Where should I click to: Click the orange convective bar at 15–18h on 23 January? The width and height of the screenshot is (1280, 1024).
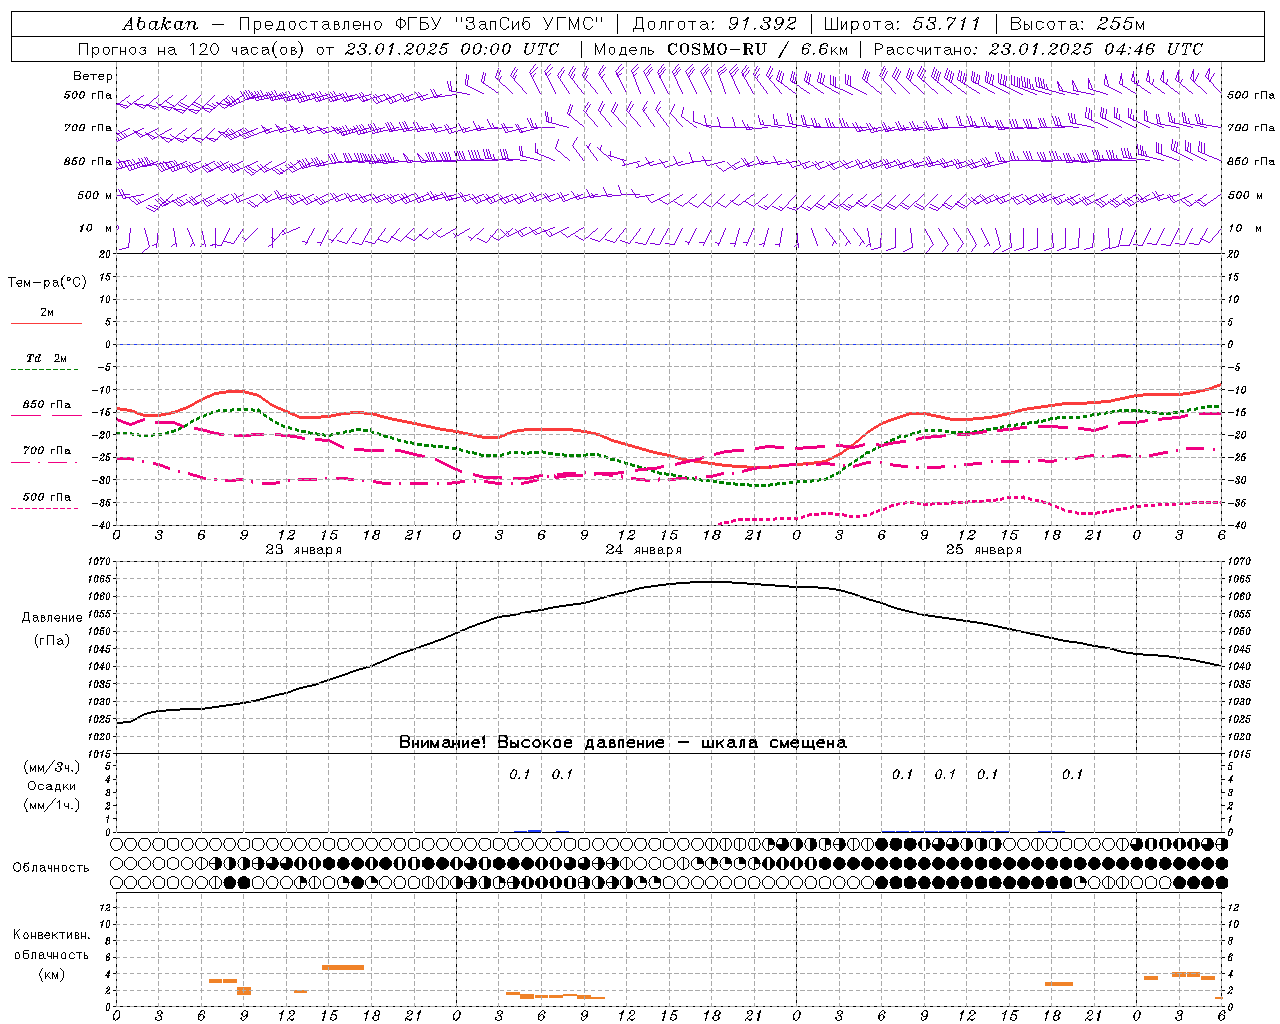(343, 967)
